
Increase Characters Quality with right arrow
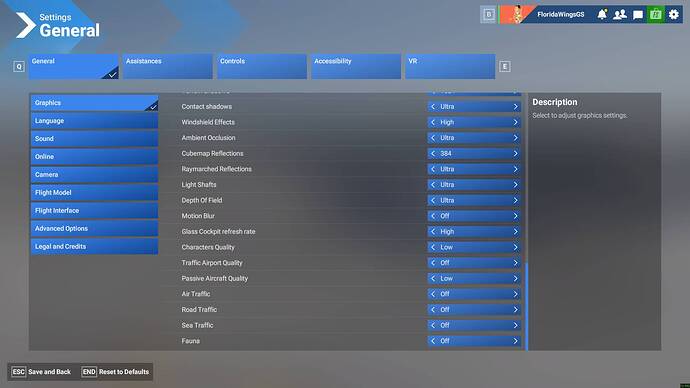tap(515, 247)
